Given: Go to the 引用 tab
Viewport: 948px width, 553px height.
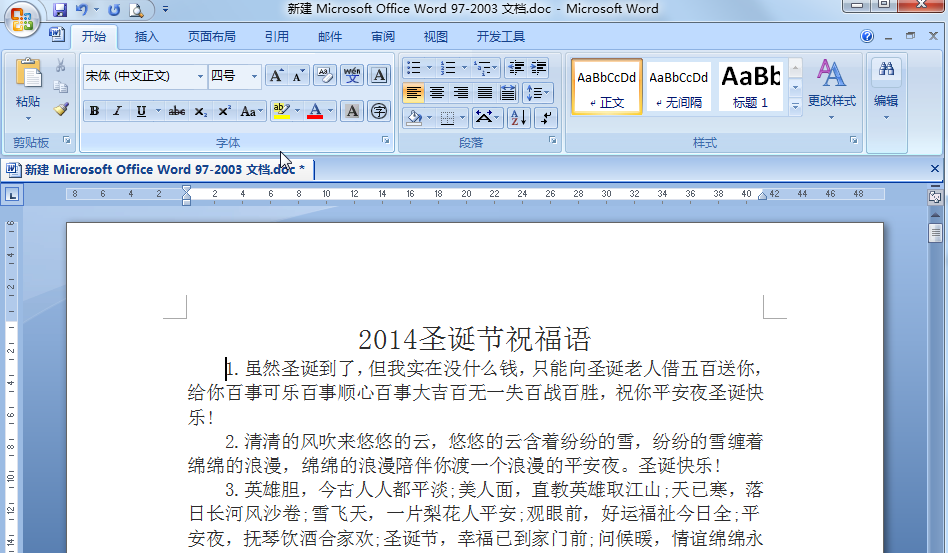Looking at the screenshot, I should pyautogui.click(x=276, y=37).
